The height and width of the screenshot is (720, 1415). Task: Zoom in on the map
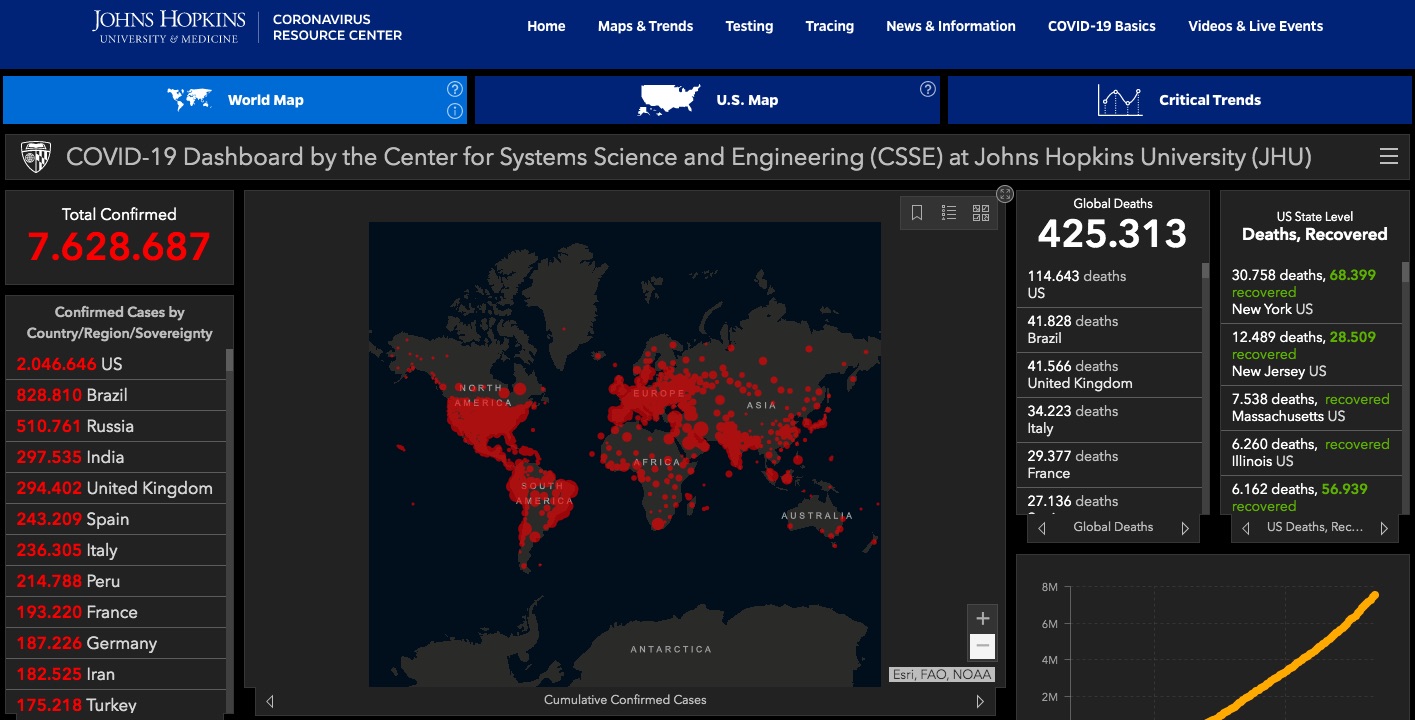[x=982, y=618]
